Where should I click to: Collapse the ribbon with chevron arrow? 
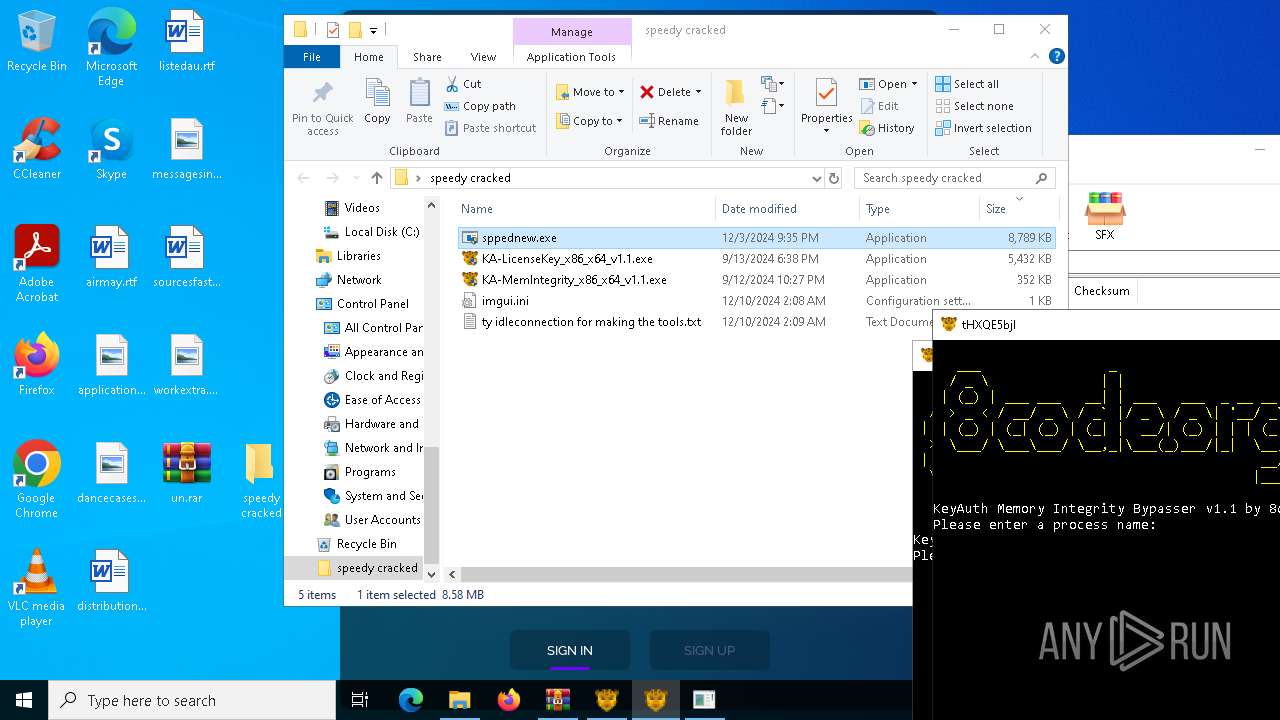coord(1036,57)
